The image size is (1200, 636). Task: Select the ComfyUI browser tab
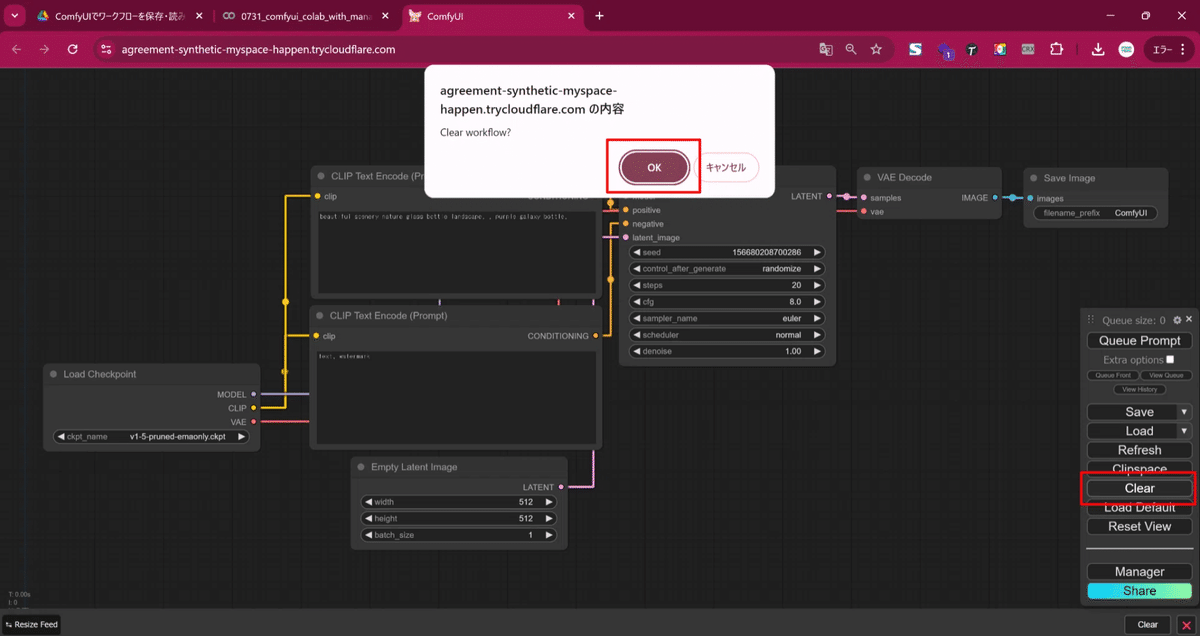pos(490,16)
